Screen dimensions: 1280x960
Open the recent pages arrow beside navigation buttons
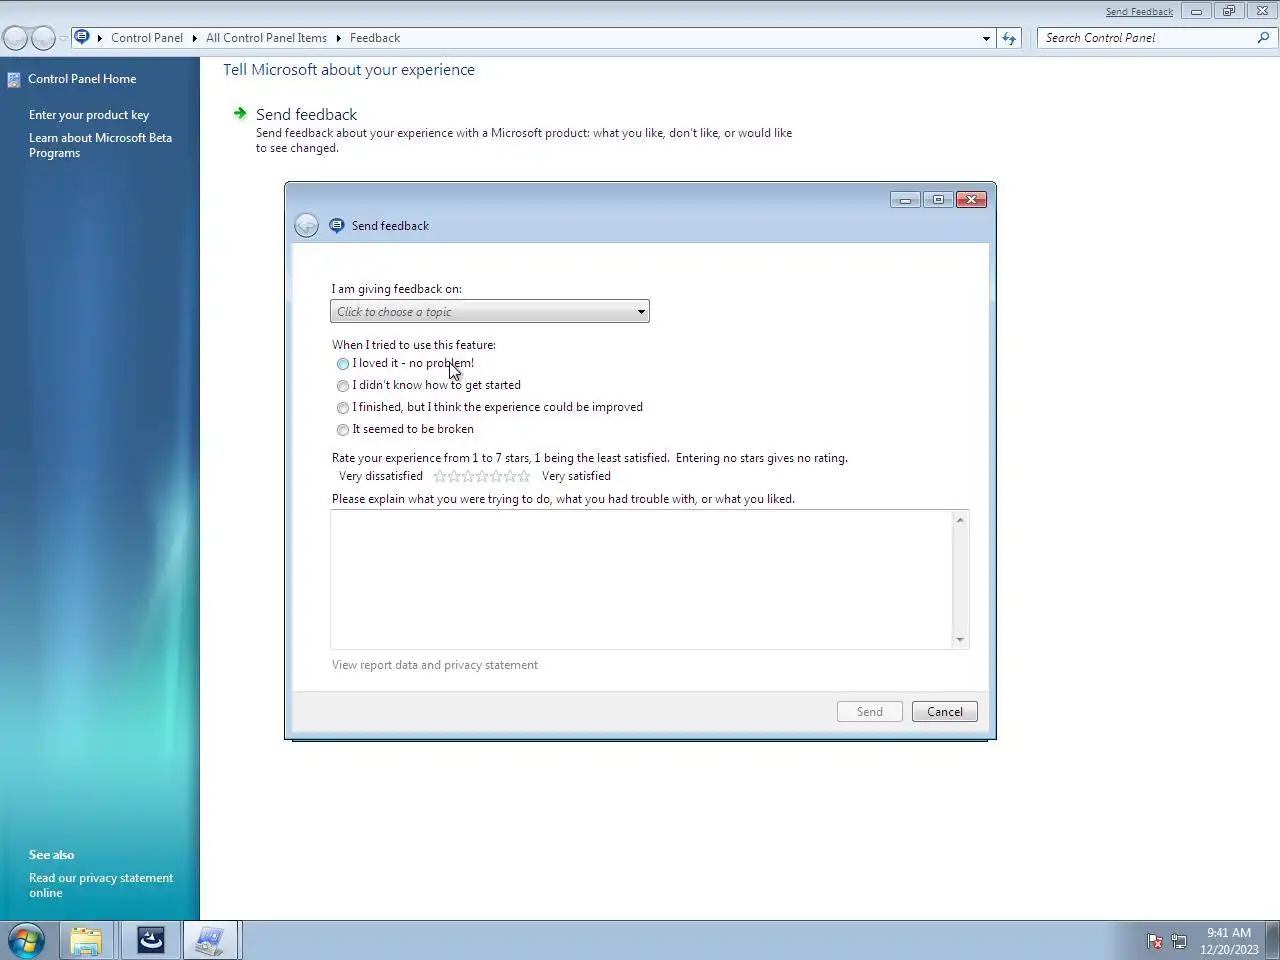tap(63, 38)
